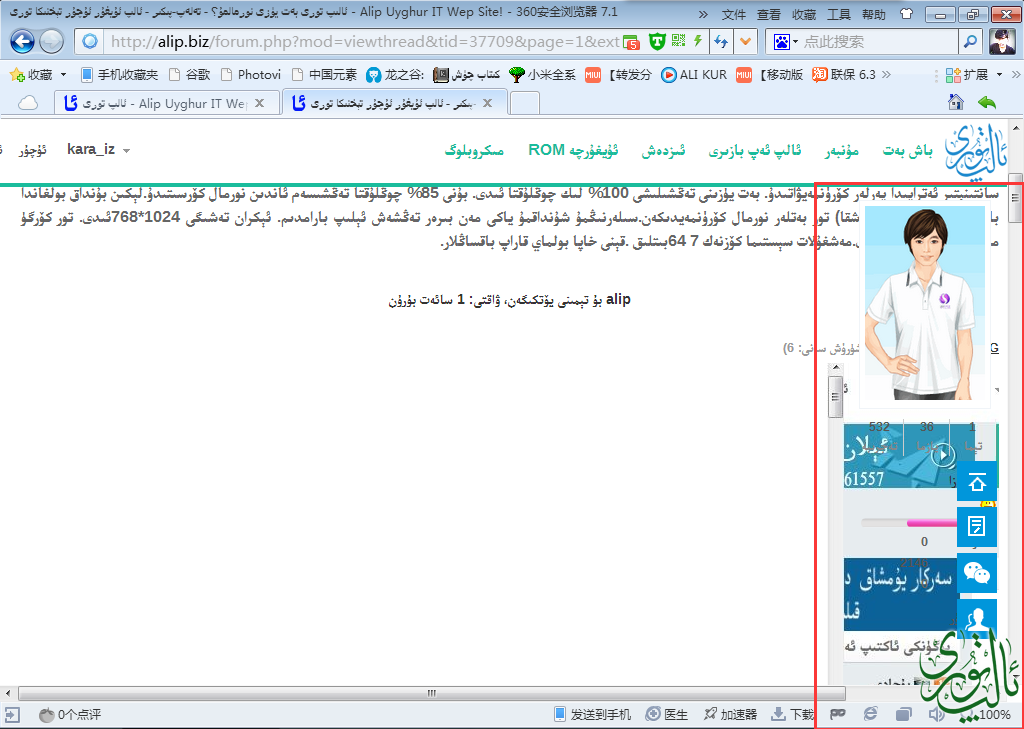Open the ئىزدەش search navigation link

click(x=663, y=151)
